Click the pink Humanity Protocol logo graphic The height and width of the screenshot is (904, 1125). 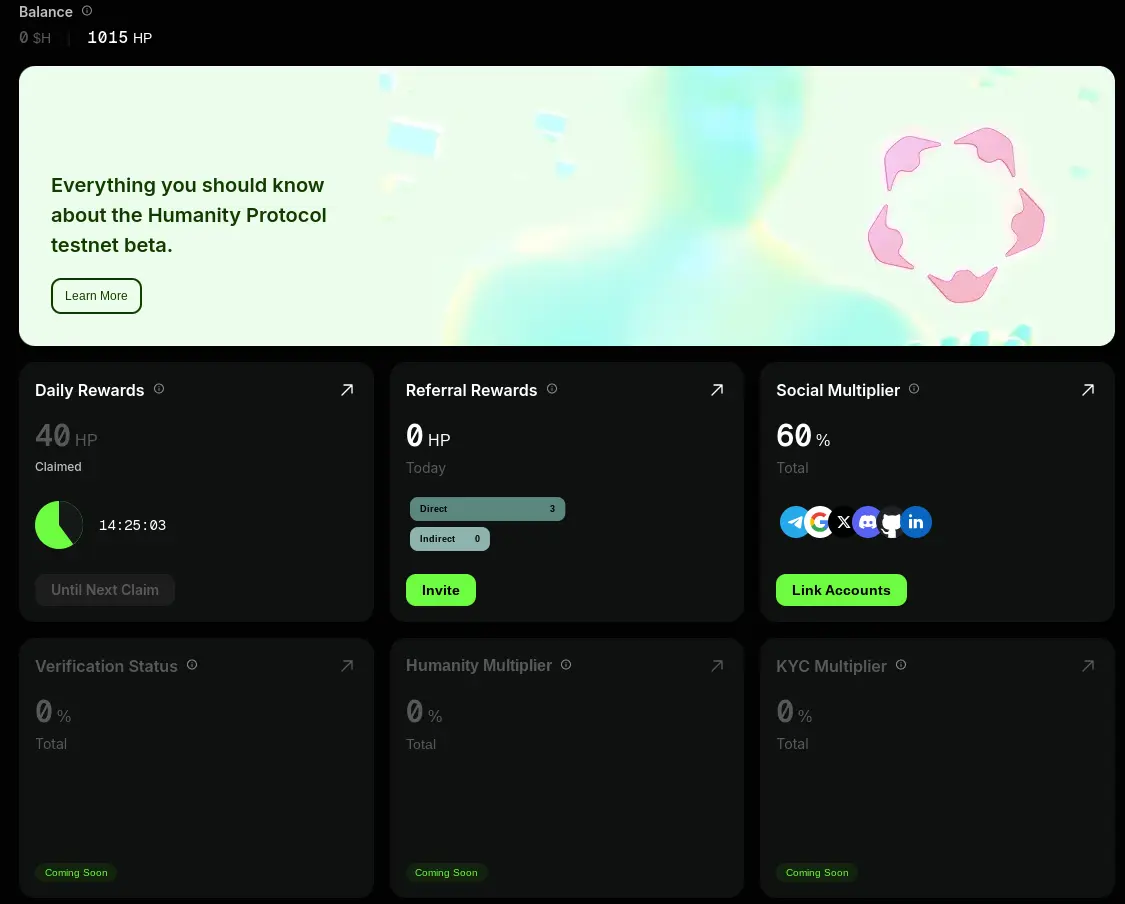click(956, 215)
